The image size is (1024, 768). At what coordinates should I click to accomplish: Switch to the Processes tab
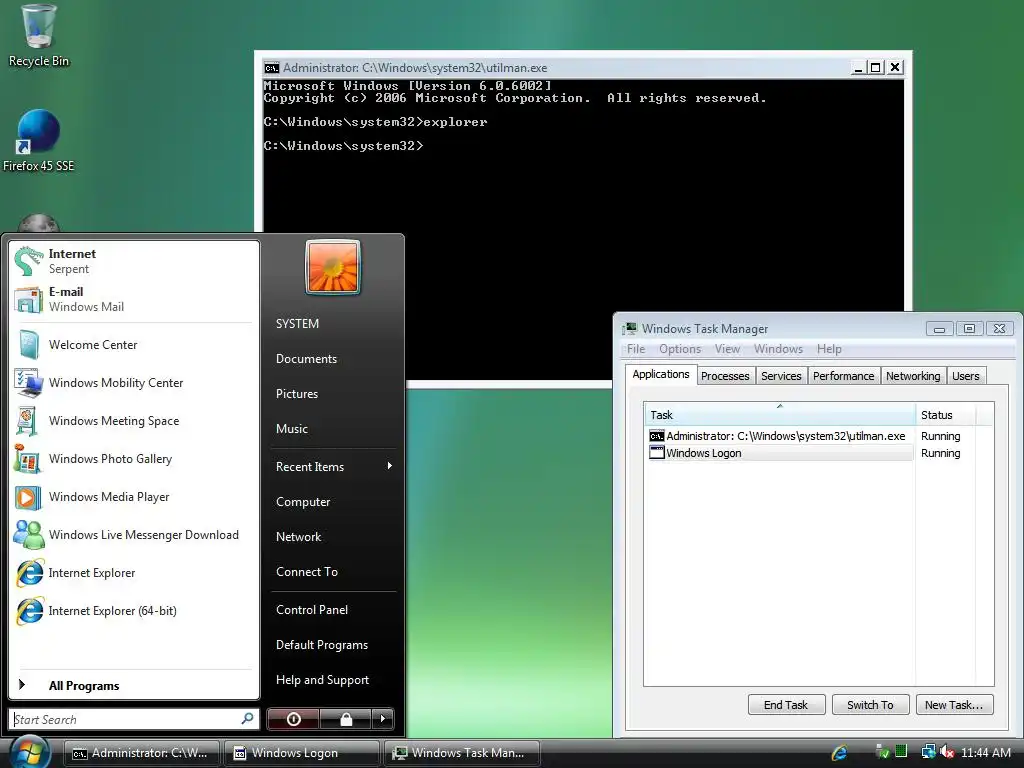point(725,376)
